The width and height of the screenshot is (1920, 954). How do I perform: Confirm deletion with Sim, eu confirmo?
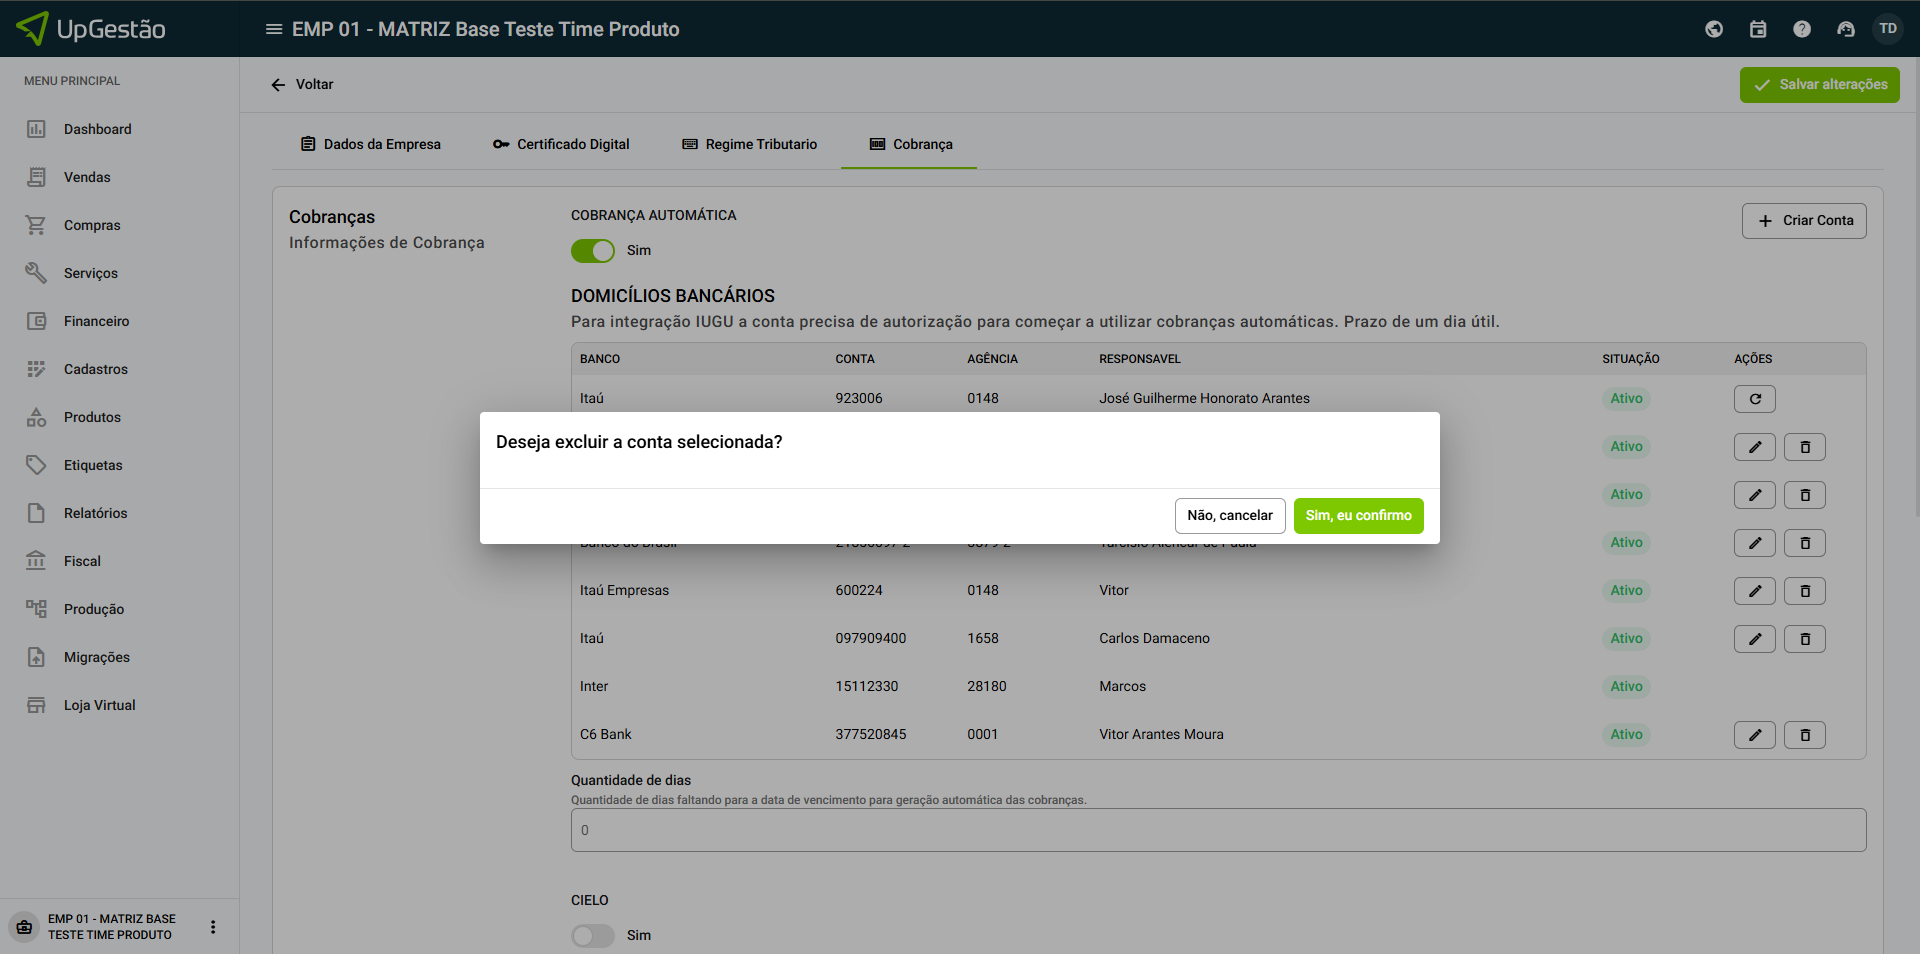pyautogui.click(x=1358, y=516)
